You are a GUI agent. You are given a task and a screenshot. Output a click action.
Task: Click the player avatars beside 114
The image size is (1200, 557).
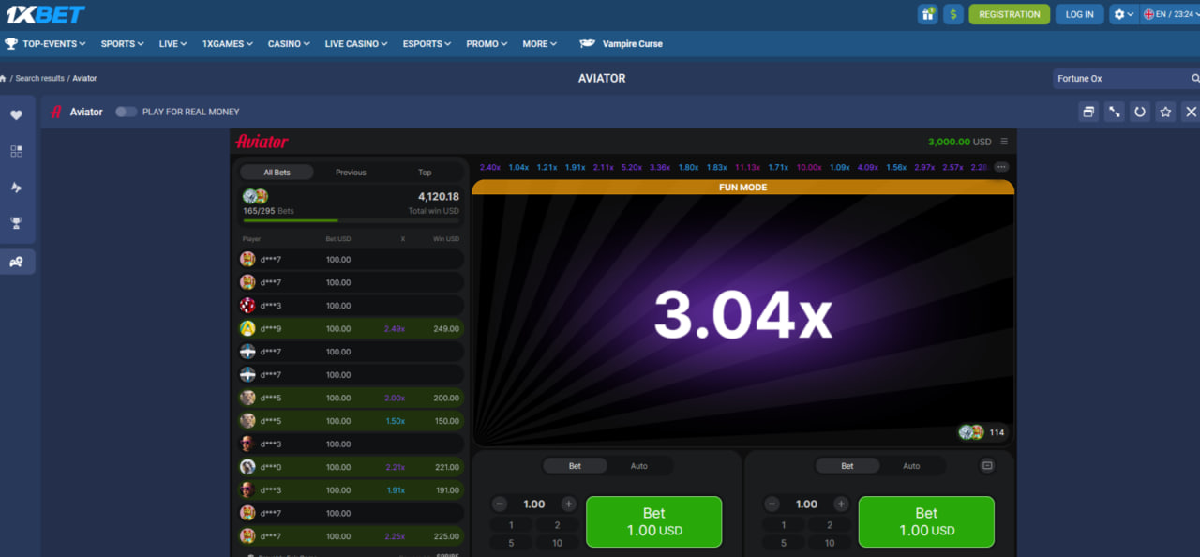point(971,432)
